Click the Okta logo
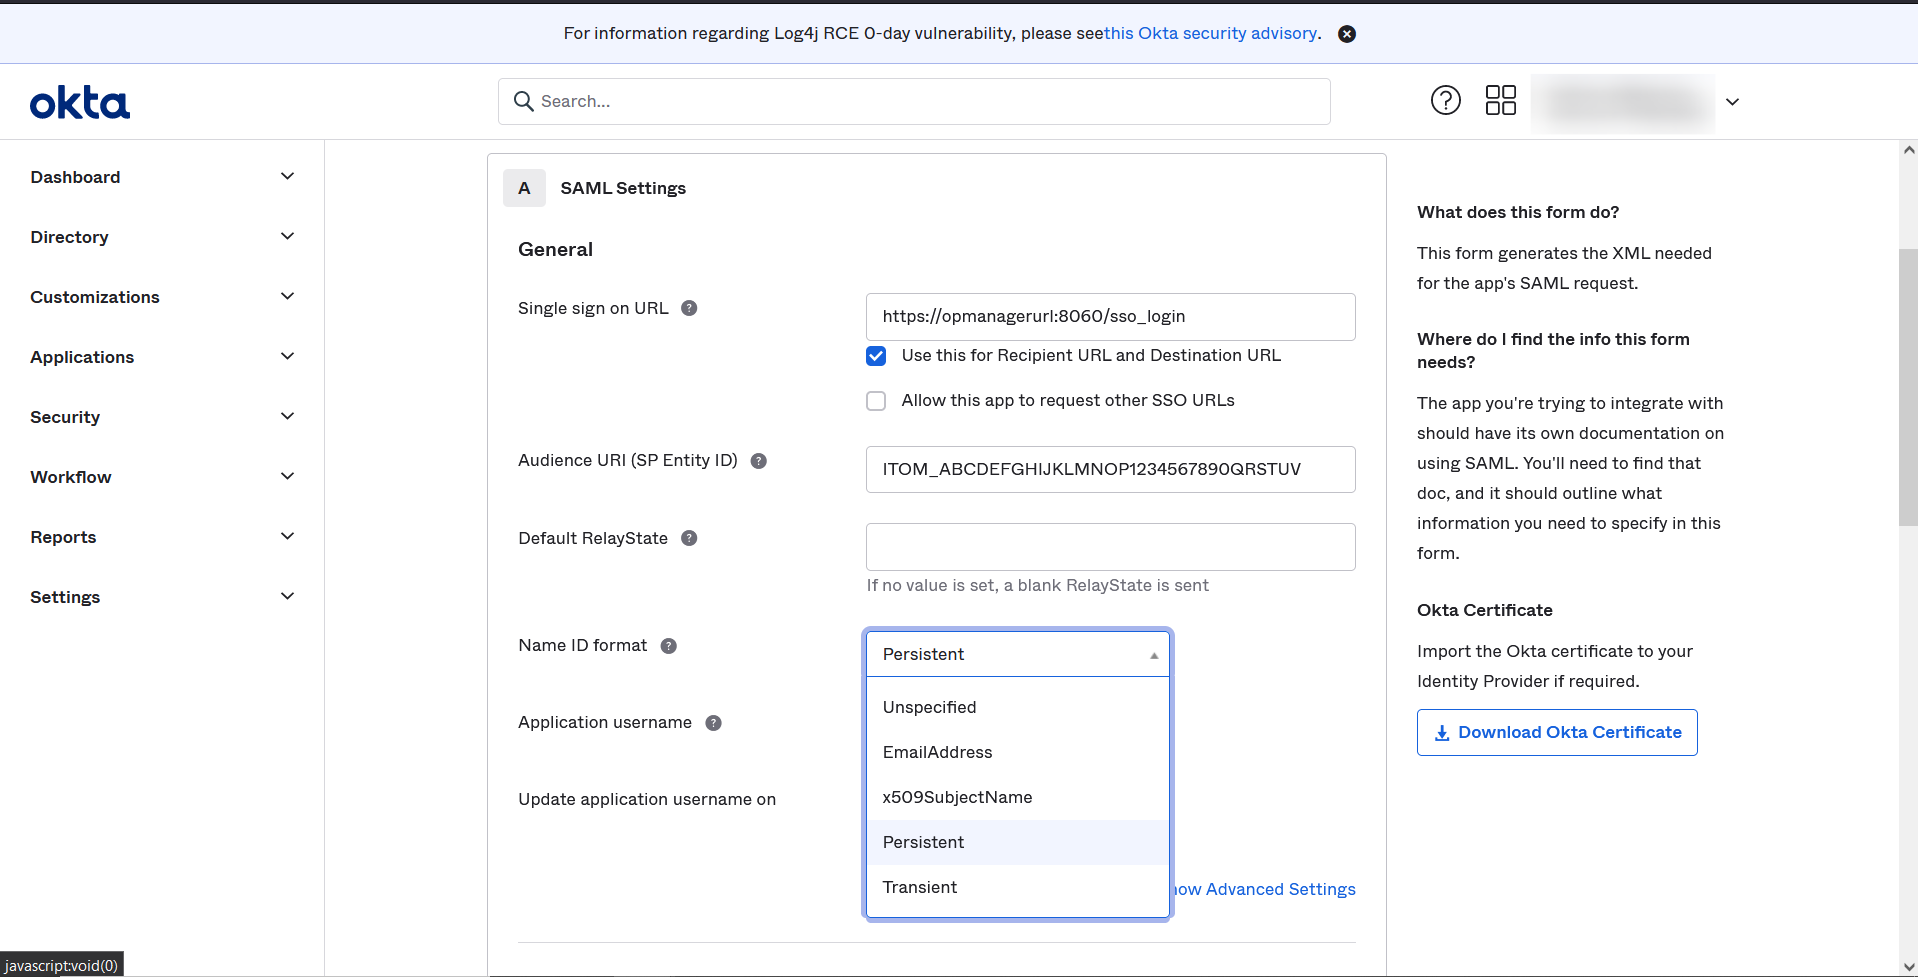This screenshot has width=1918, height=977. 80,103
